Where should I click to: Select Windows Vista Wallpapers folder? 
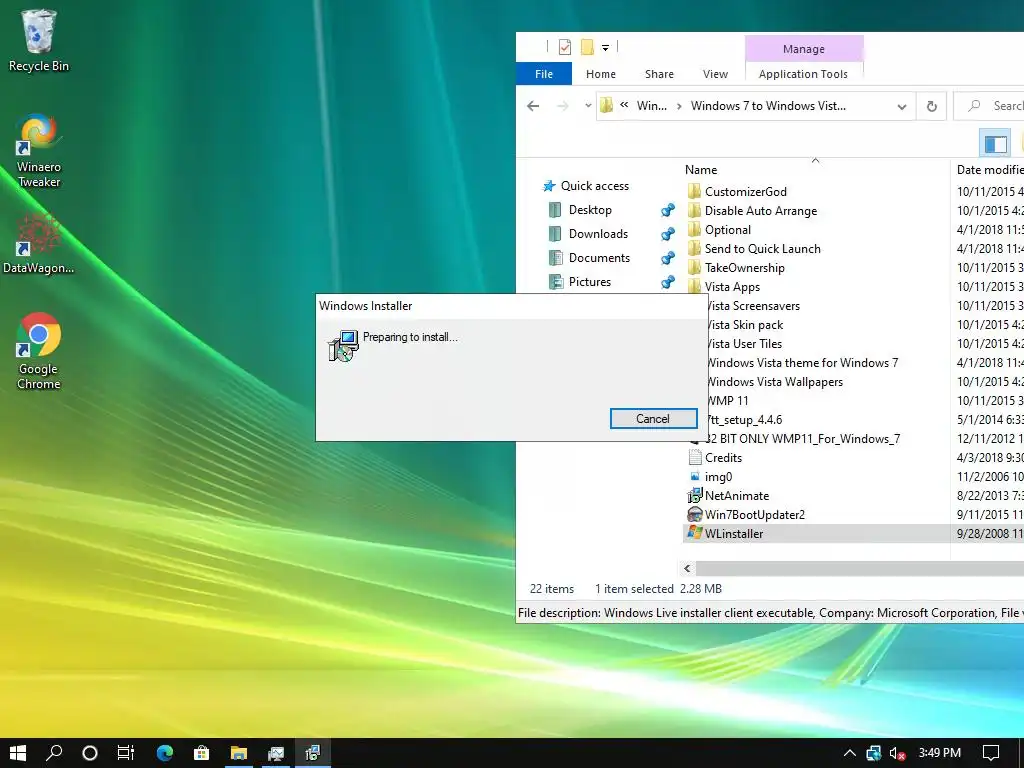point(775,381)
